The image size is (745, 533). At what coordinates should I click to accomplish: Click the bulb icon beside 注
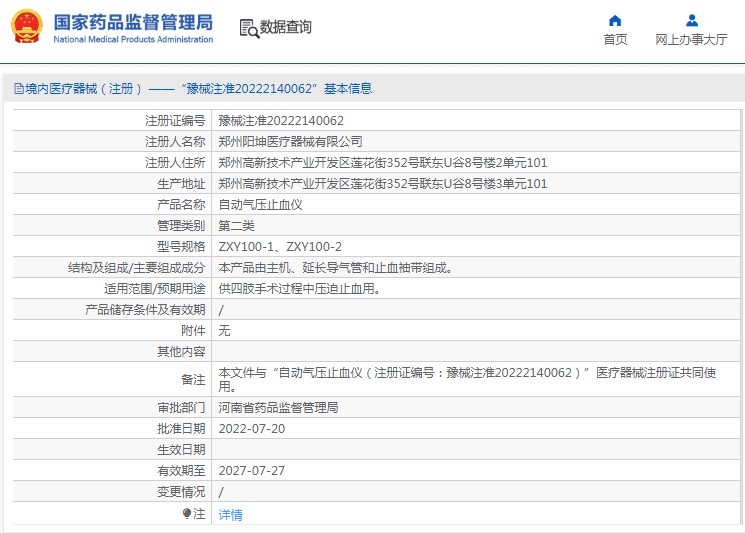(186, 513)
